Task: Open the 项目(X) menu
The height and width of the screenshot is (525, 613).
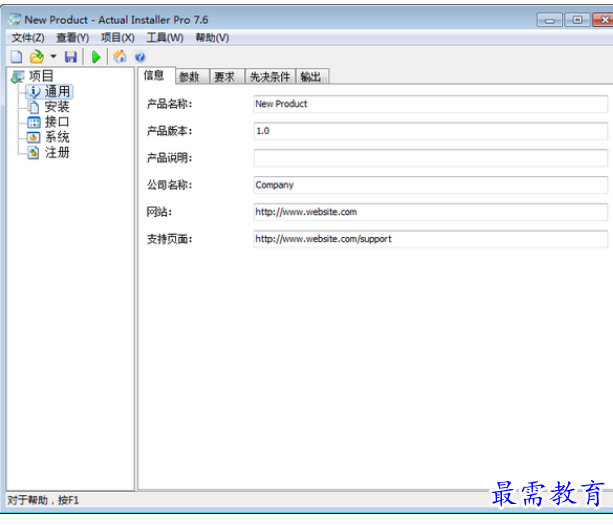Action: point(118,38)
